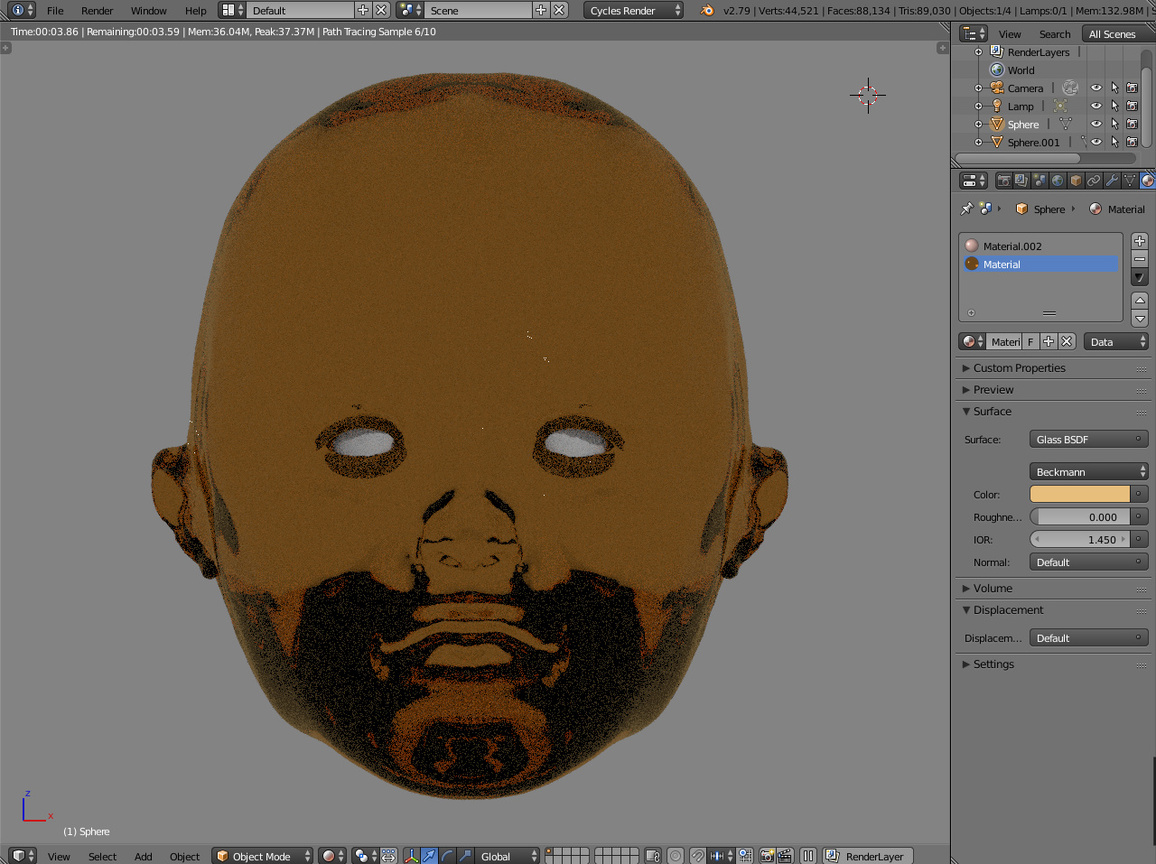Open the Object Mode dropdown

coord(263,856)
